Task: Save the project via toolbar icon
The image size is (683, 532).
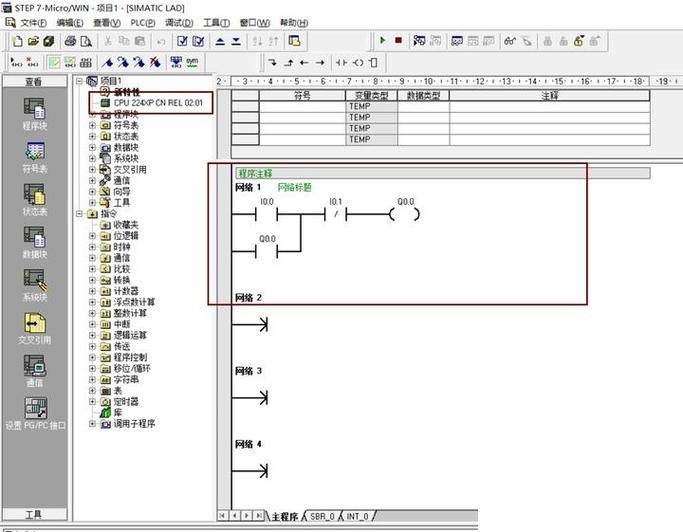Action: tap(49, 41)
